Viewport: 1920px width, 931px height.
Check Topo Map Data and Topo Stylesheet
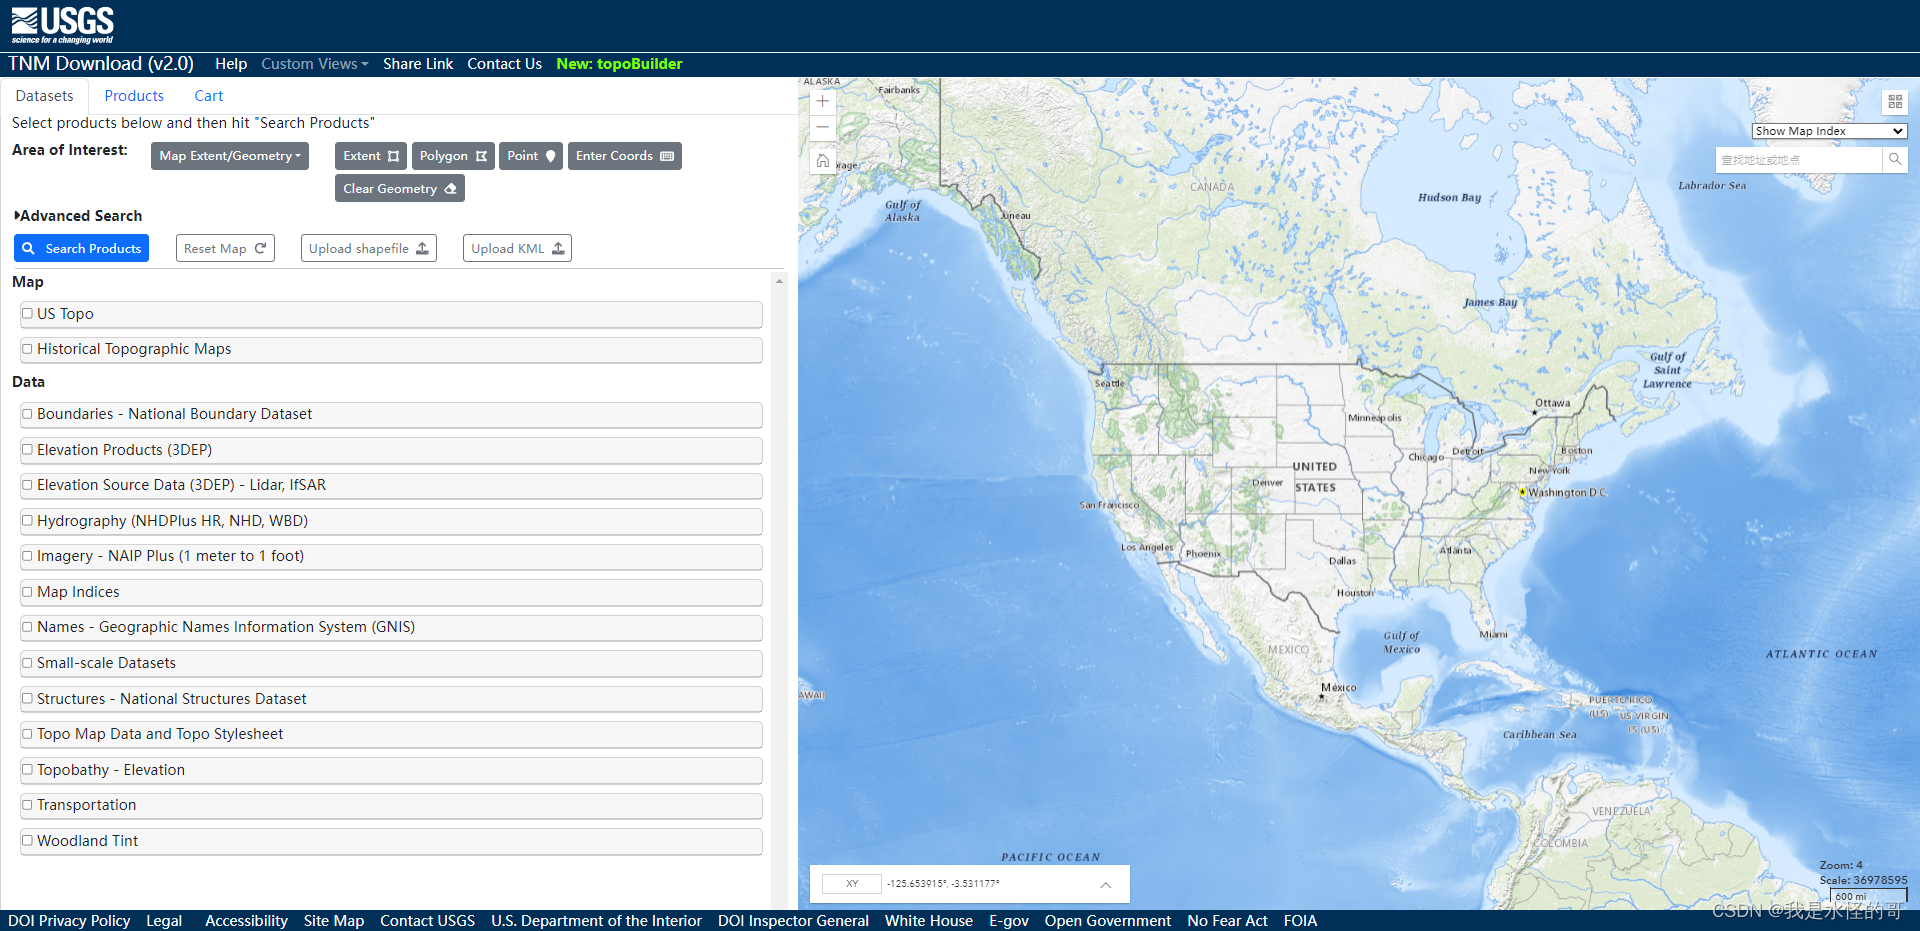(28, 734)
